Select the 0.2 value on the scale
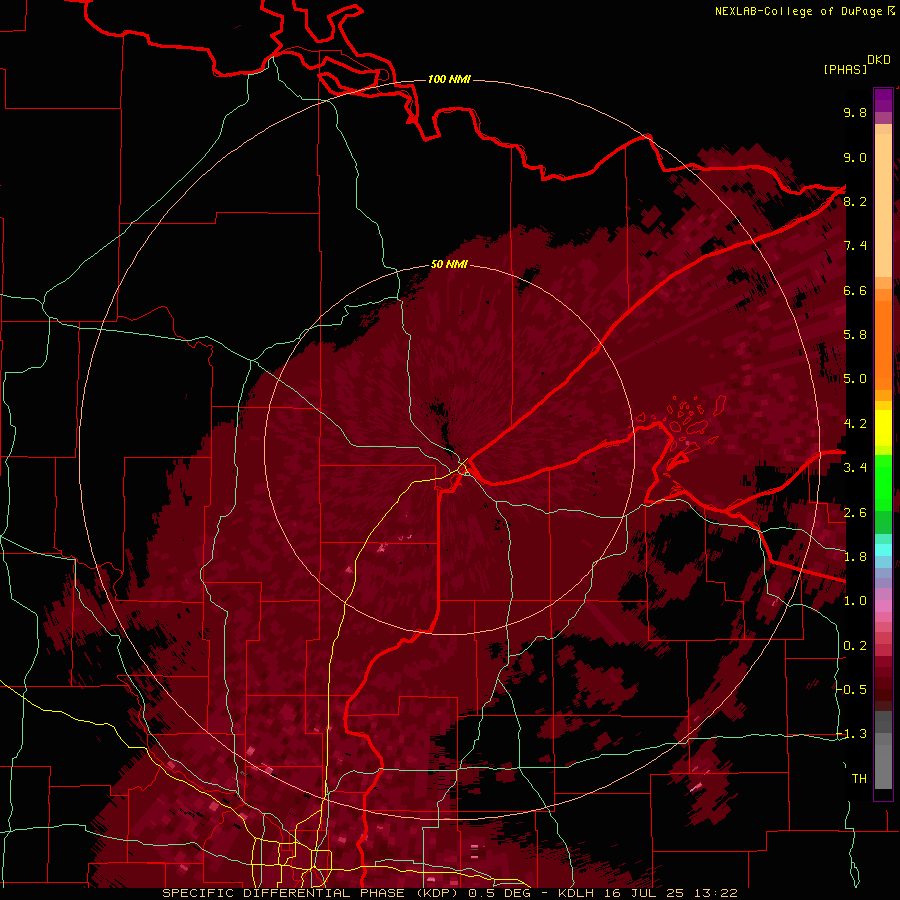 [855, 646]
